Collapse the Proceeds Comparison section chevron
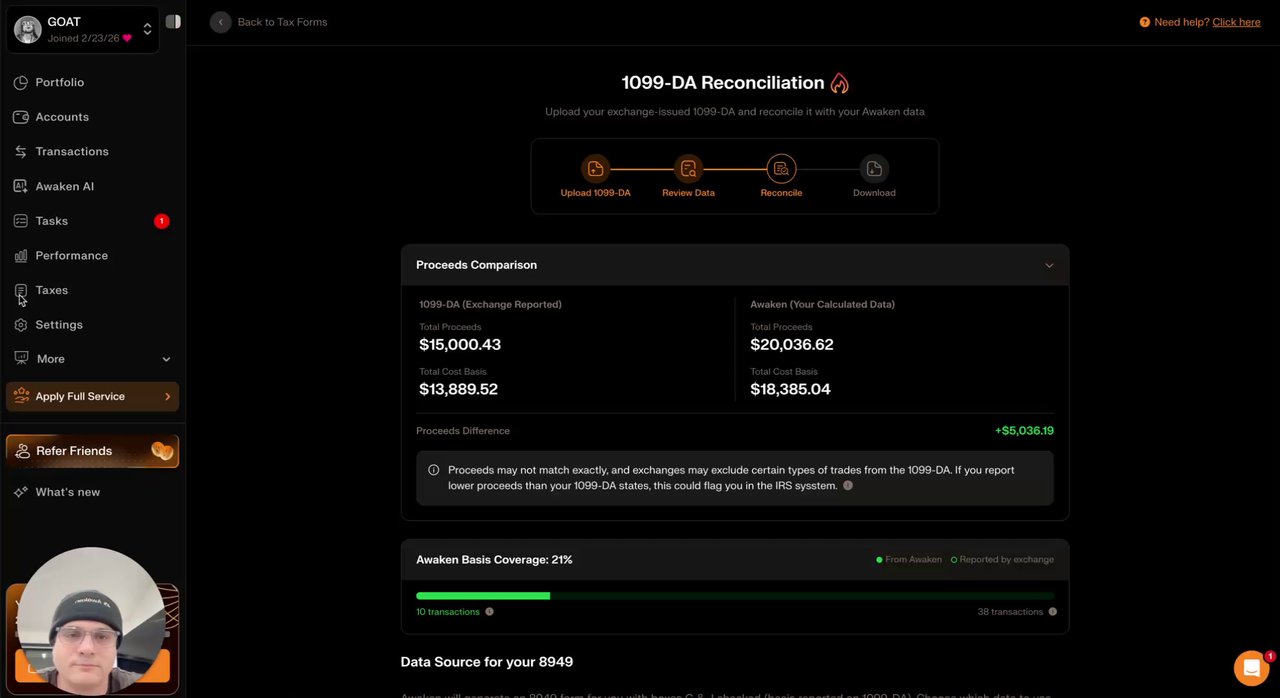 click(1049, 265)
